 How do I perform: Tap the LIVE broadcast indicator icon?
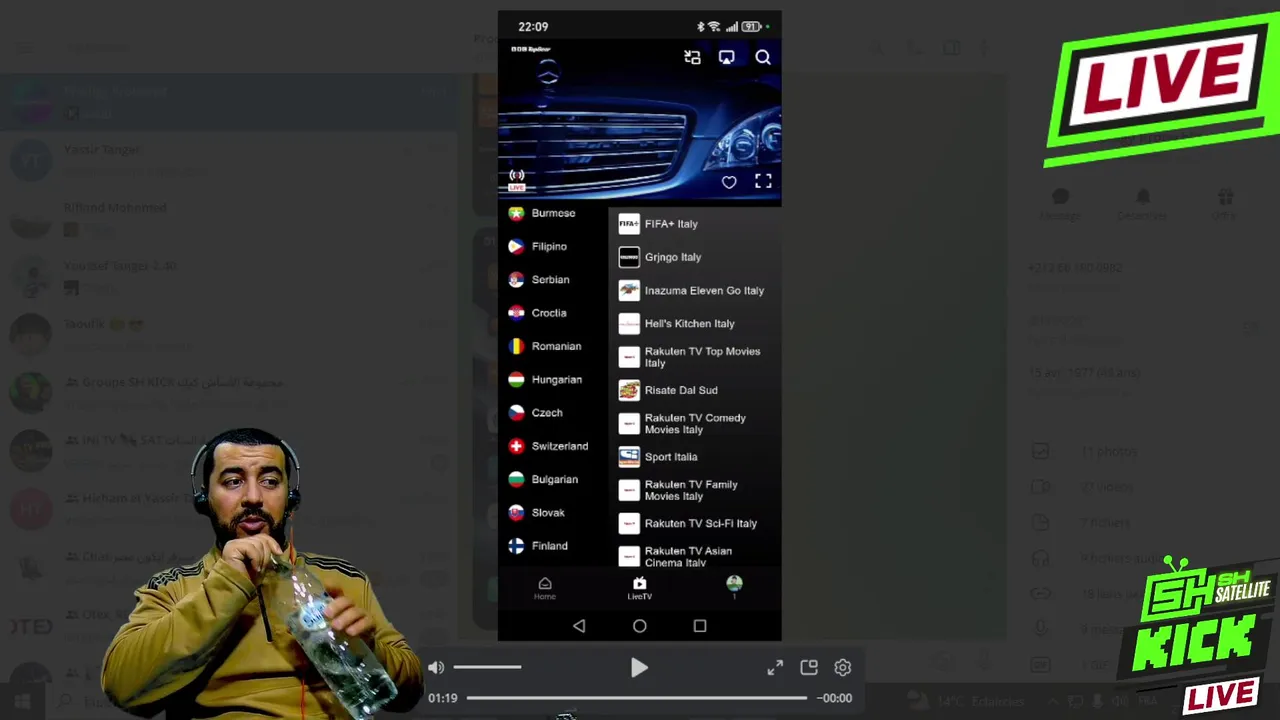[x=517, y=180]
